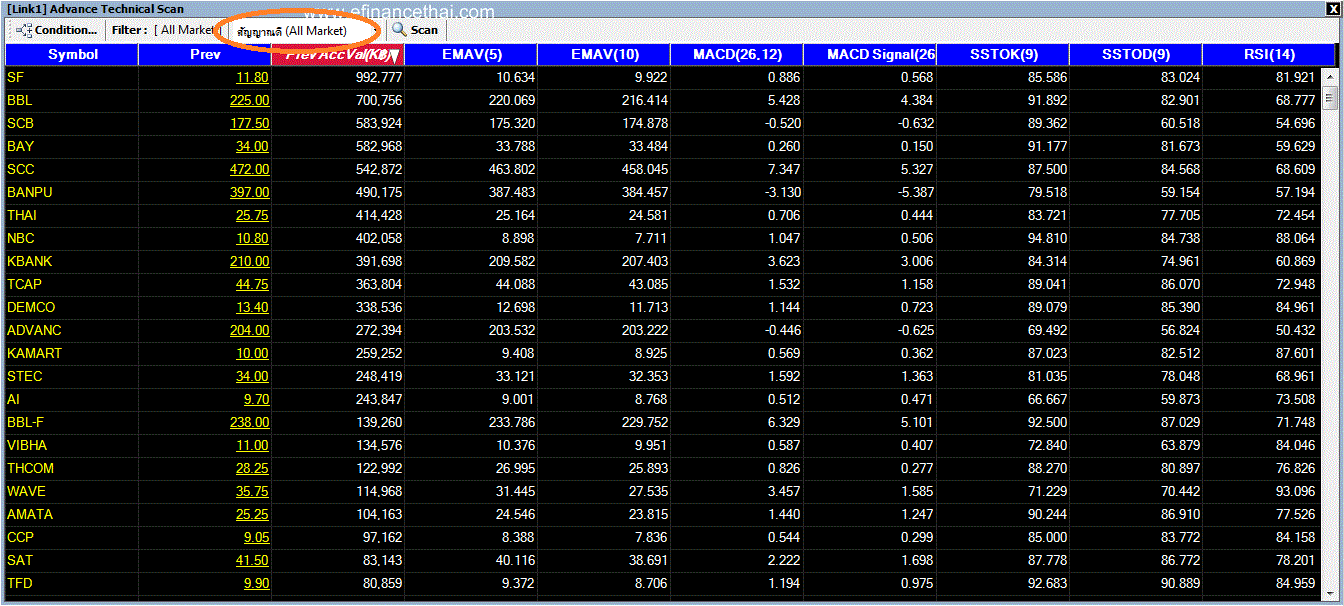Click the SSTOK value 94.810
Viewport: 1344px width, 606px height.
1047,238
